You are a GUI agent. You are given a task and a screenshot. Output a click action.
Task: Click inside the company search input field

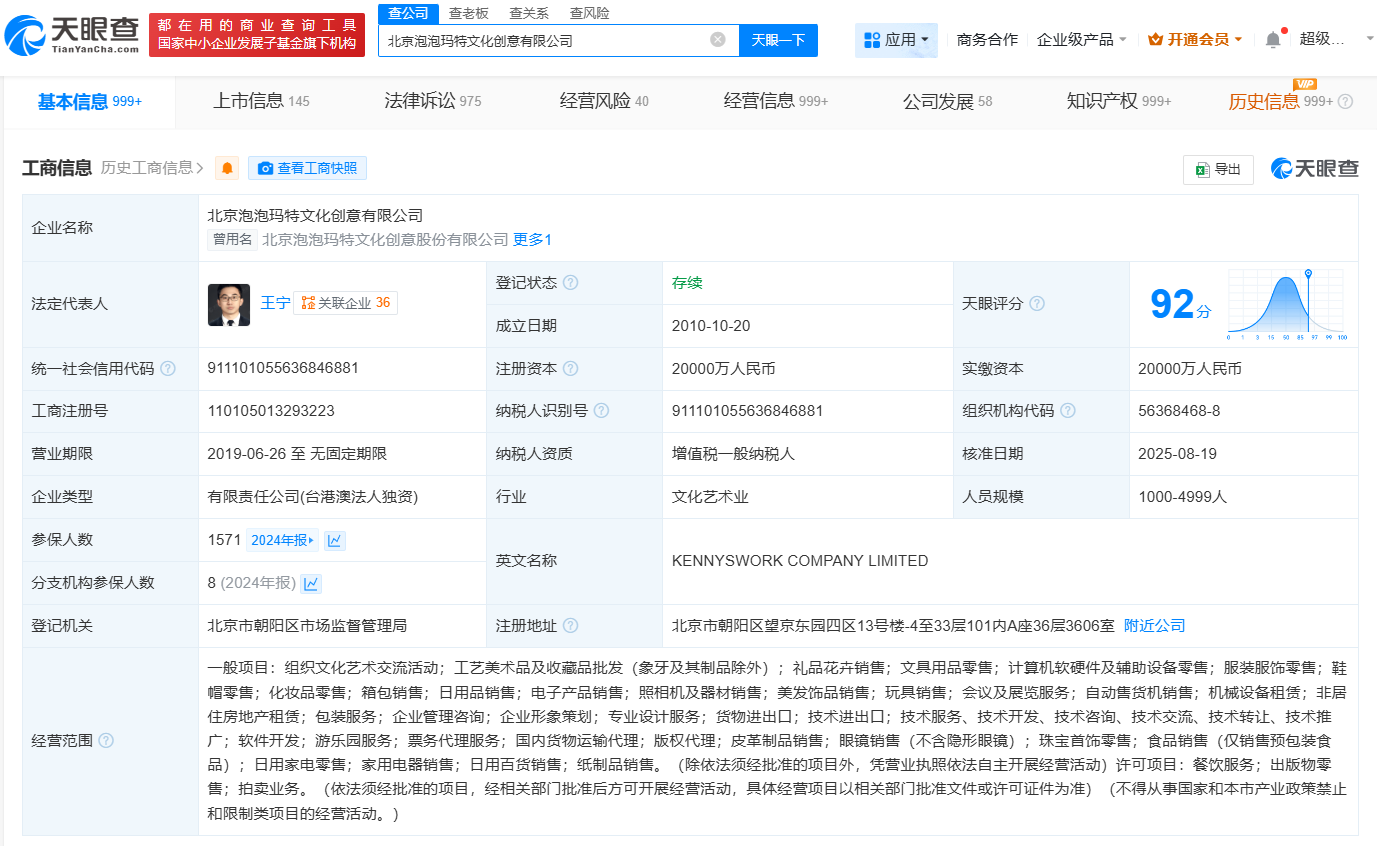pos(550,40)
